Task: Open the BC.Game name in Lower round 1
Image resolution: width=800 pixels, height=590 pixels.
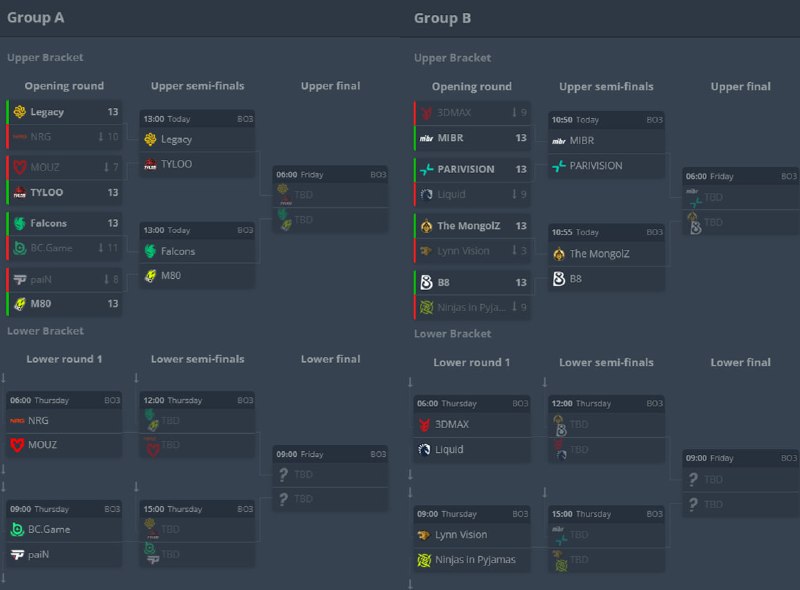Action: pos(49,530)
